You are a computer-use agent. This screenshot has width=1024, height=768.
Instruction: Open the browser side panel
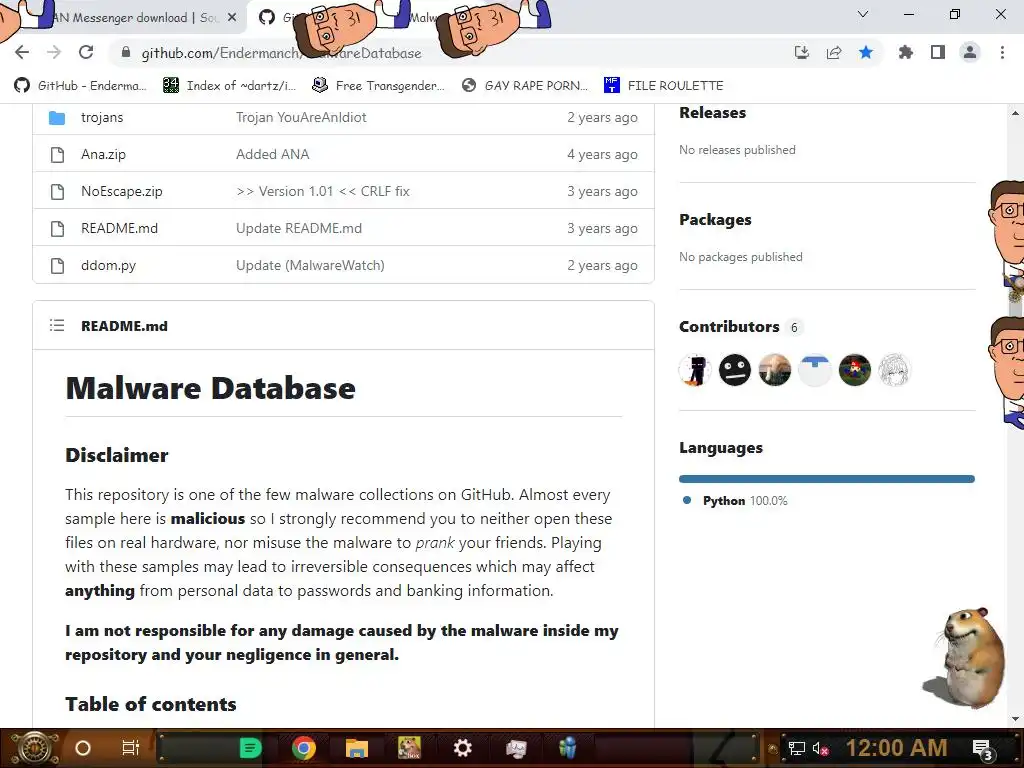pyautogui.click(x=938, y=52)
